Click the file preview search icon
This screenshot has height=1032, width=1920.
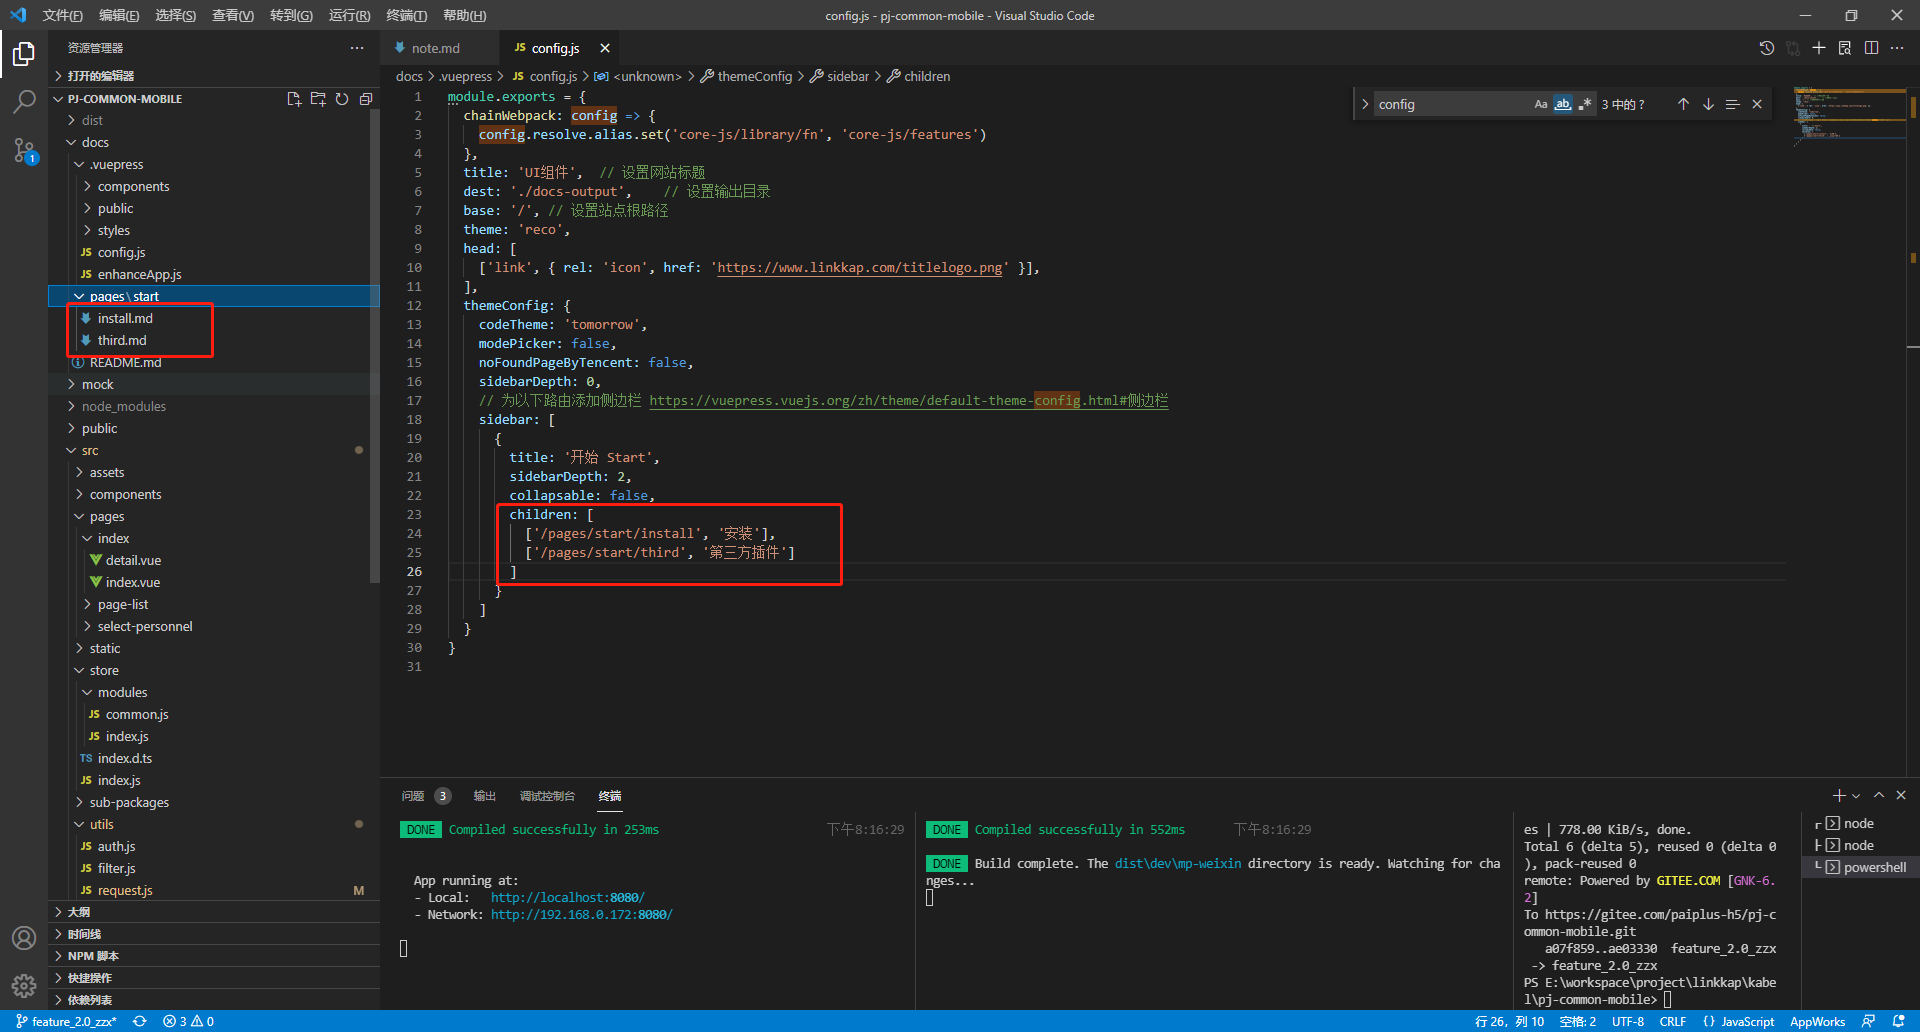pos(1845,48)
